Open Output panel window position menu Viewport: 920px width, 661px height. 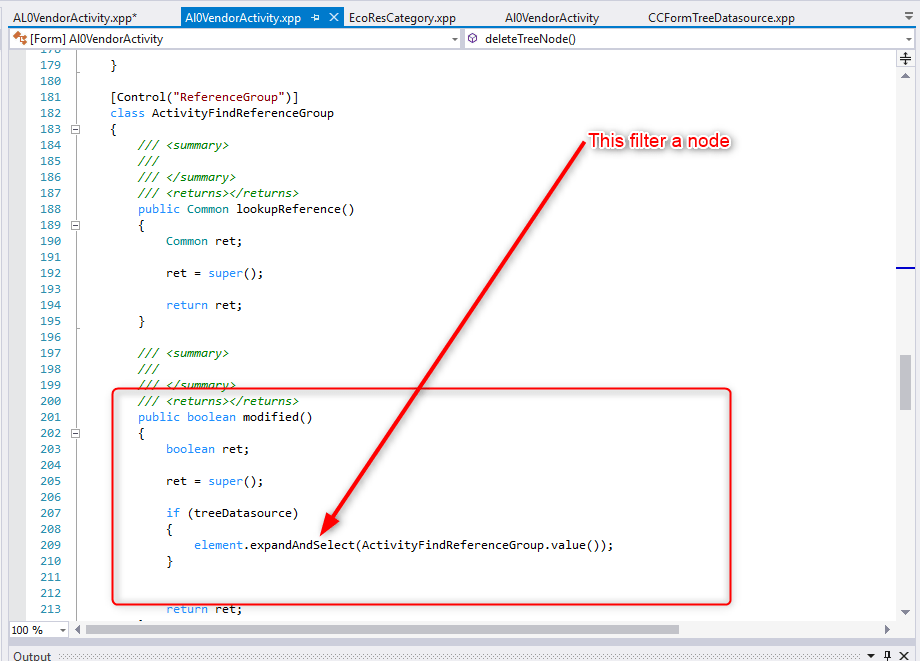coord(872,656)
